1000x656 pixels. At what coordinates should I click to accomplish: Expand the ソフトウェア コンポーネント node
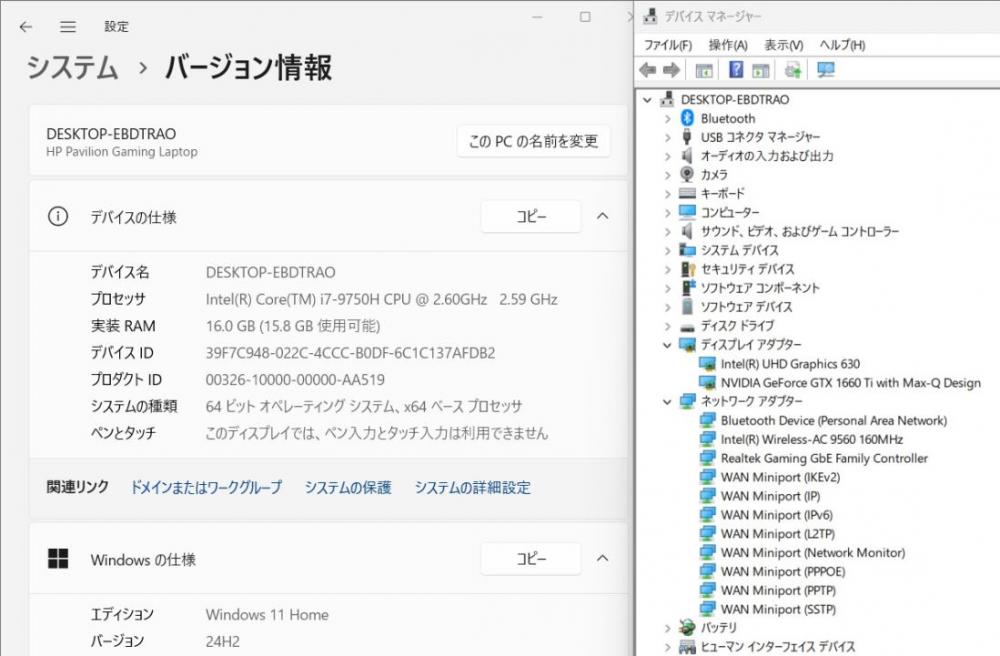(668, 288)
